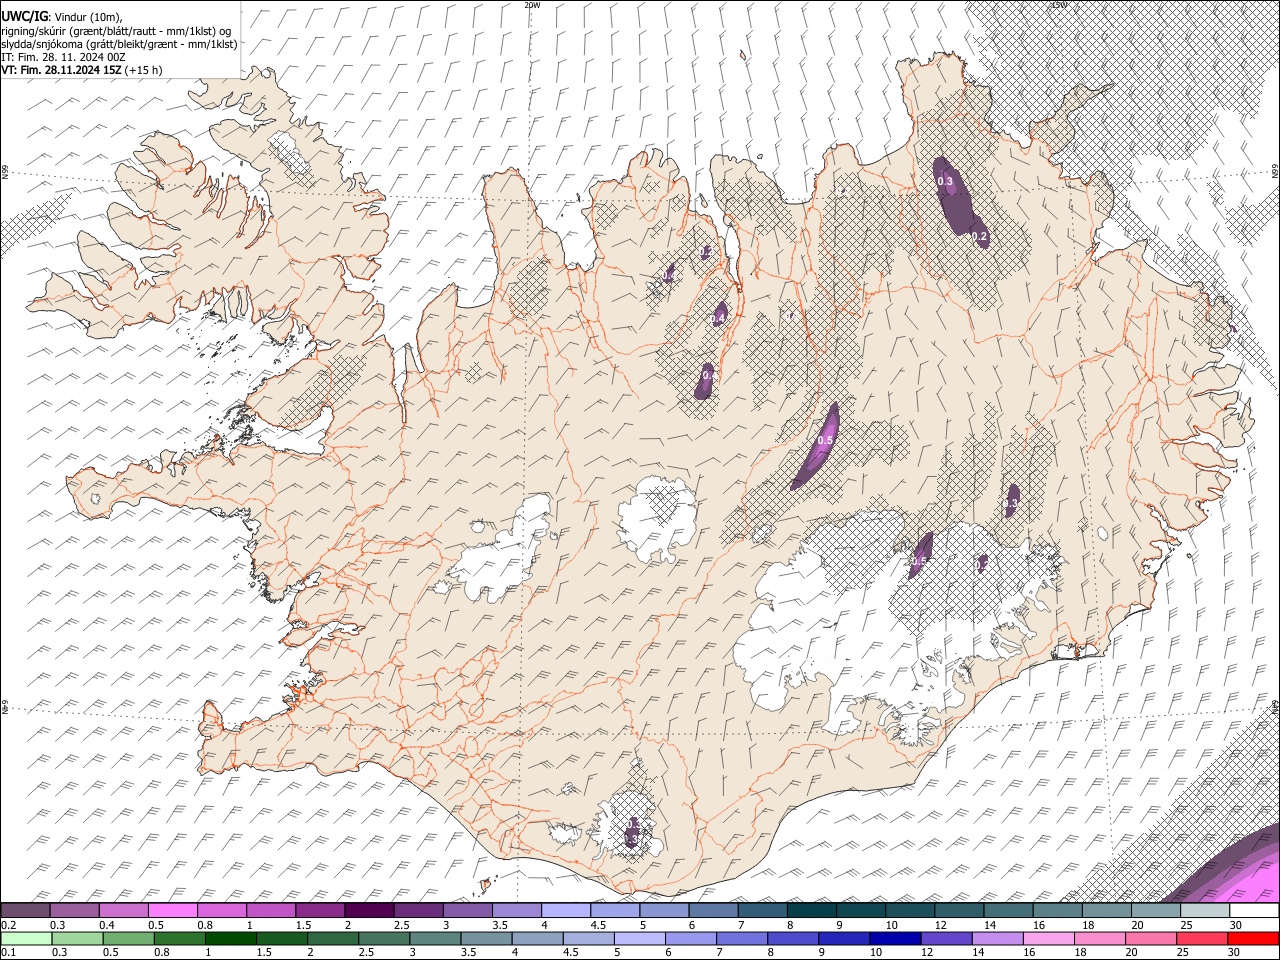Select the 14 violet swatch in lower legend

tap(996, 938)
